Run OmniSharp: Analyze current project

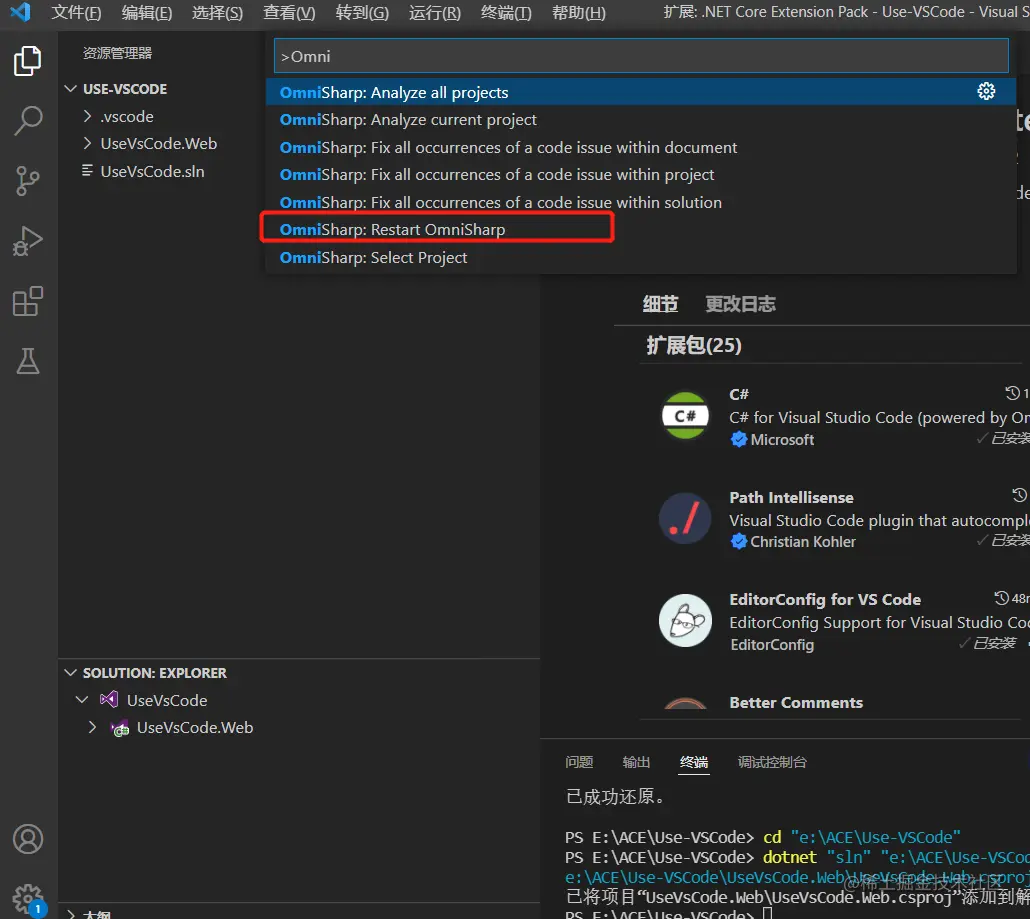click(x=640, y=120)
